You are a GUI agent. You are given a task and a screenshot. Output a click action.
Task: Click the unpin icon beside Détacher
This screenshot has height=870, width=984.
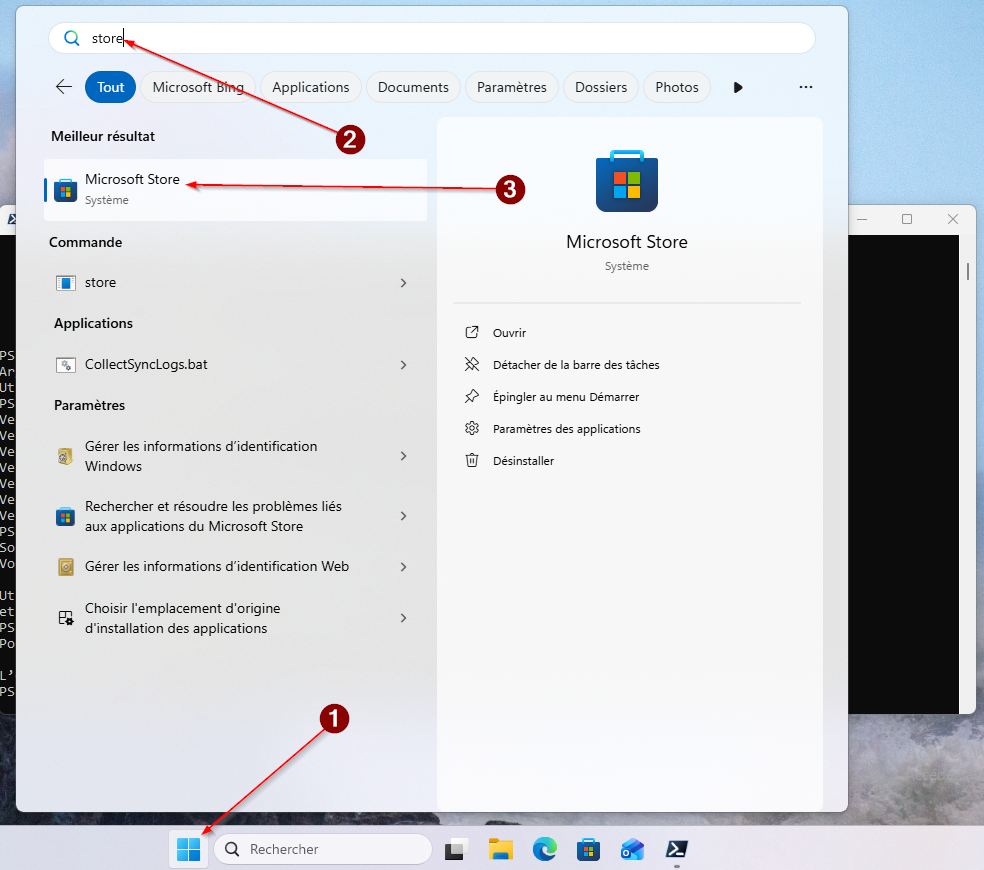(472, 364)
